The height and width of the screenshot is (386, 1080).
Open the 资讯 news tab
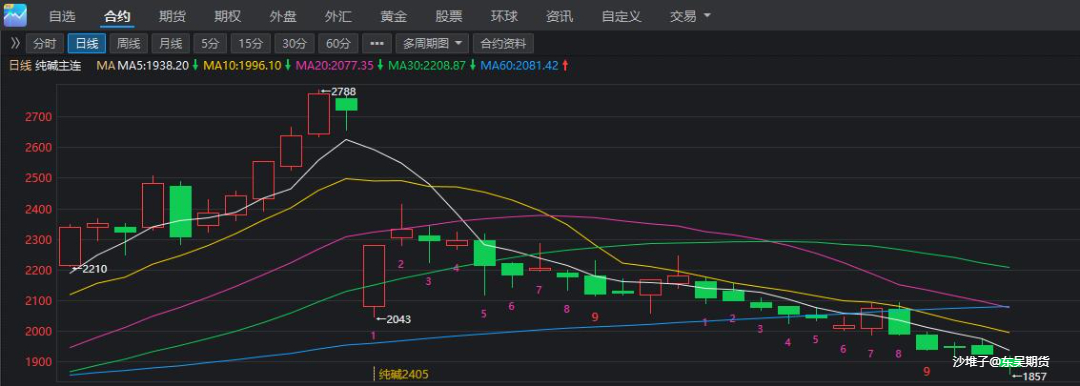[x=559, y=16]
